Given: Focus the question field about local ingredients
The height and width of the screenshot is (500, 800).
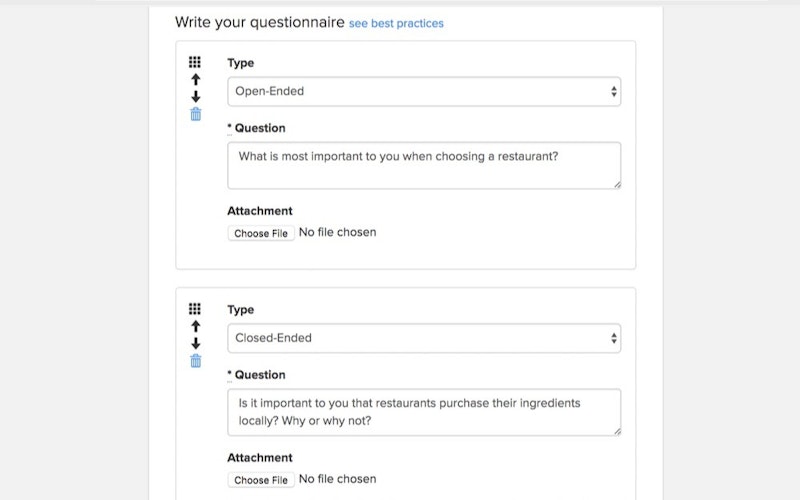Looking at the screenshot, I should [423, 412].
